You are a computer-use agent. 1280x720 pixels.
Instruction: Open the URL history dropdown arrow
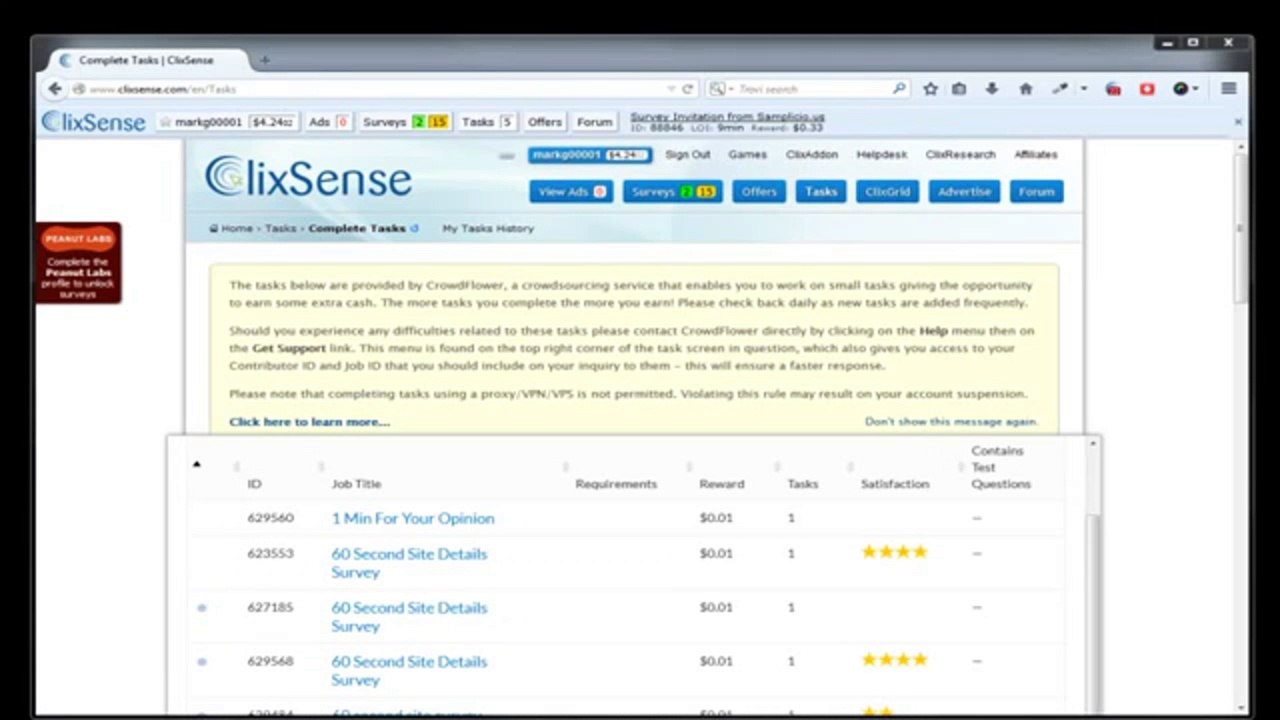671,89
